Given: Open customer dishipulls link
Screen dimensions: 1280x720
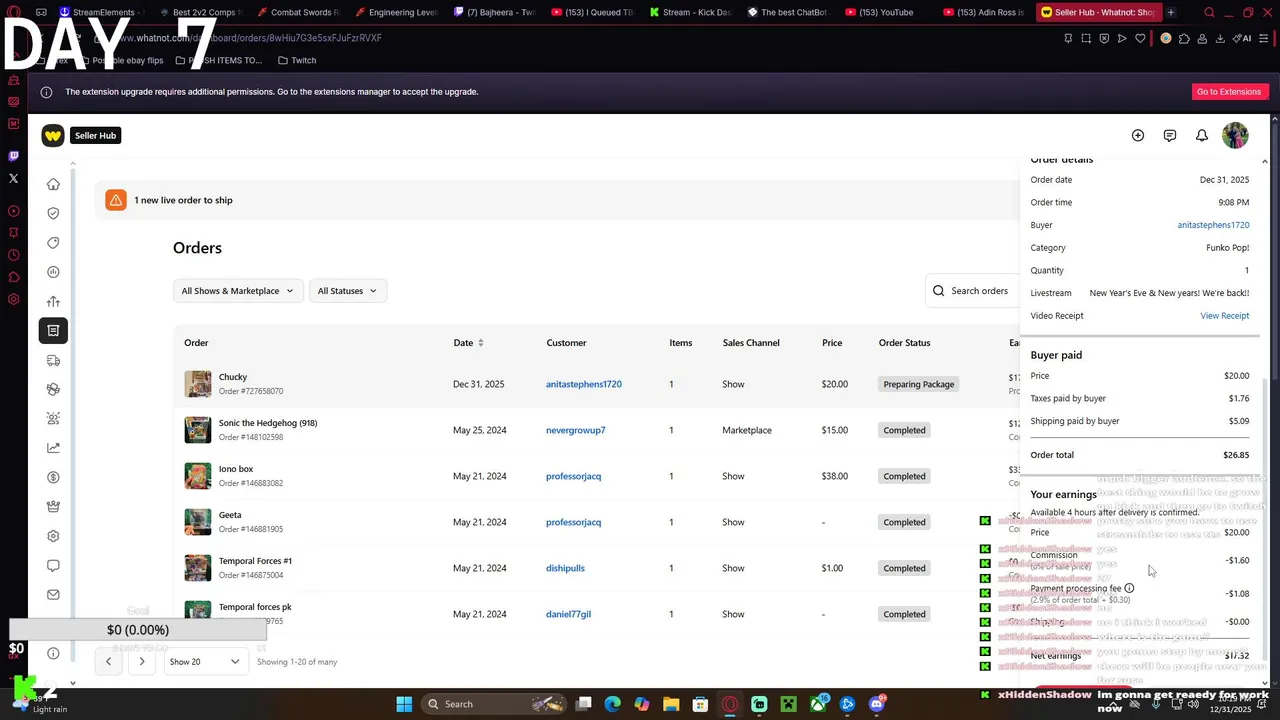Looking at the screenshot, I should [565, 568].
